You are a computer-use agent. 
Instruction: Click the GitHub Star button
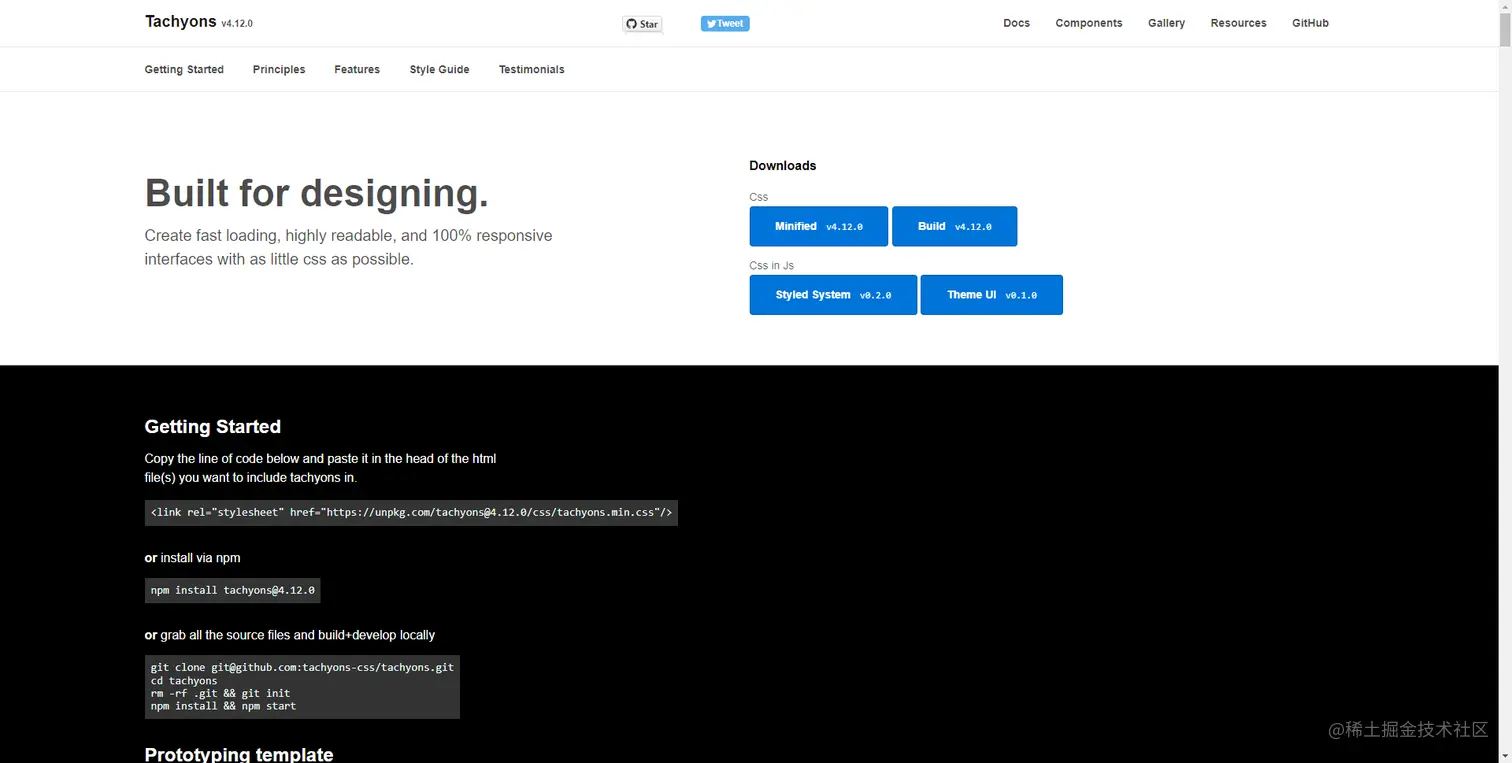(x=642, y=24)
